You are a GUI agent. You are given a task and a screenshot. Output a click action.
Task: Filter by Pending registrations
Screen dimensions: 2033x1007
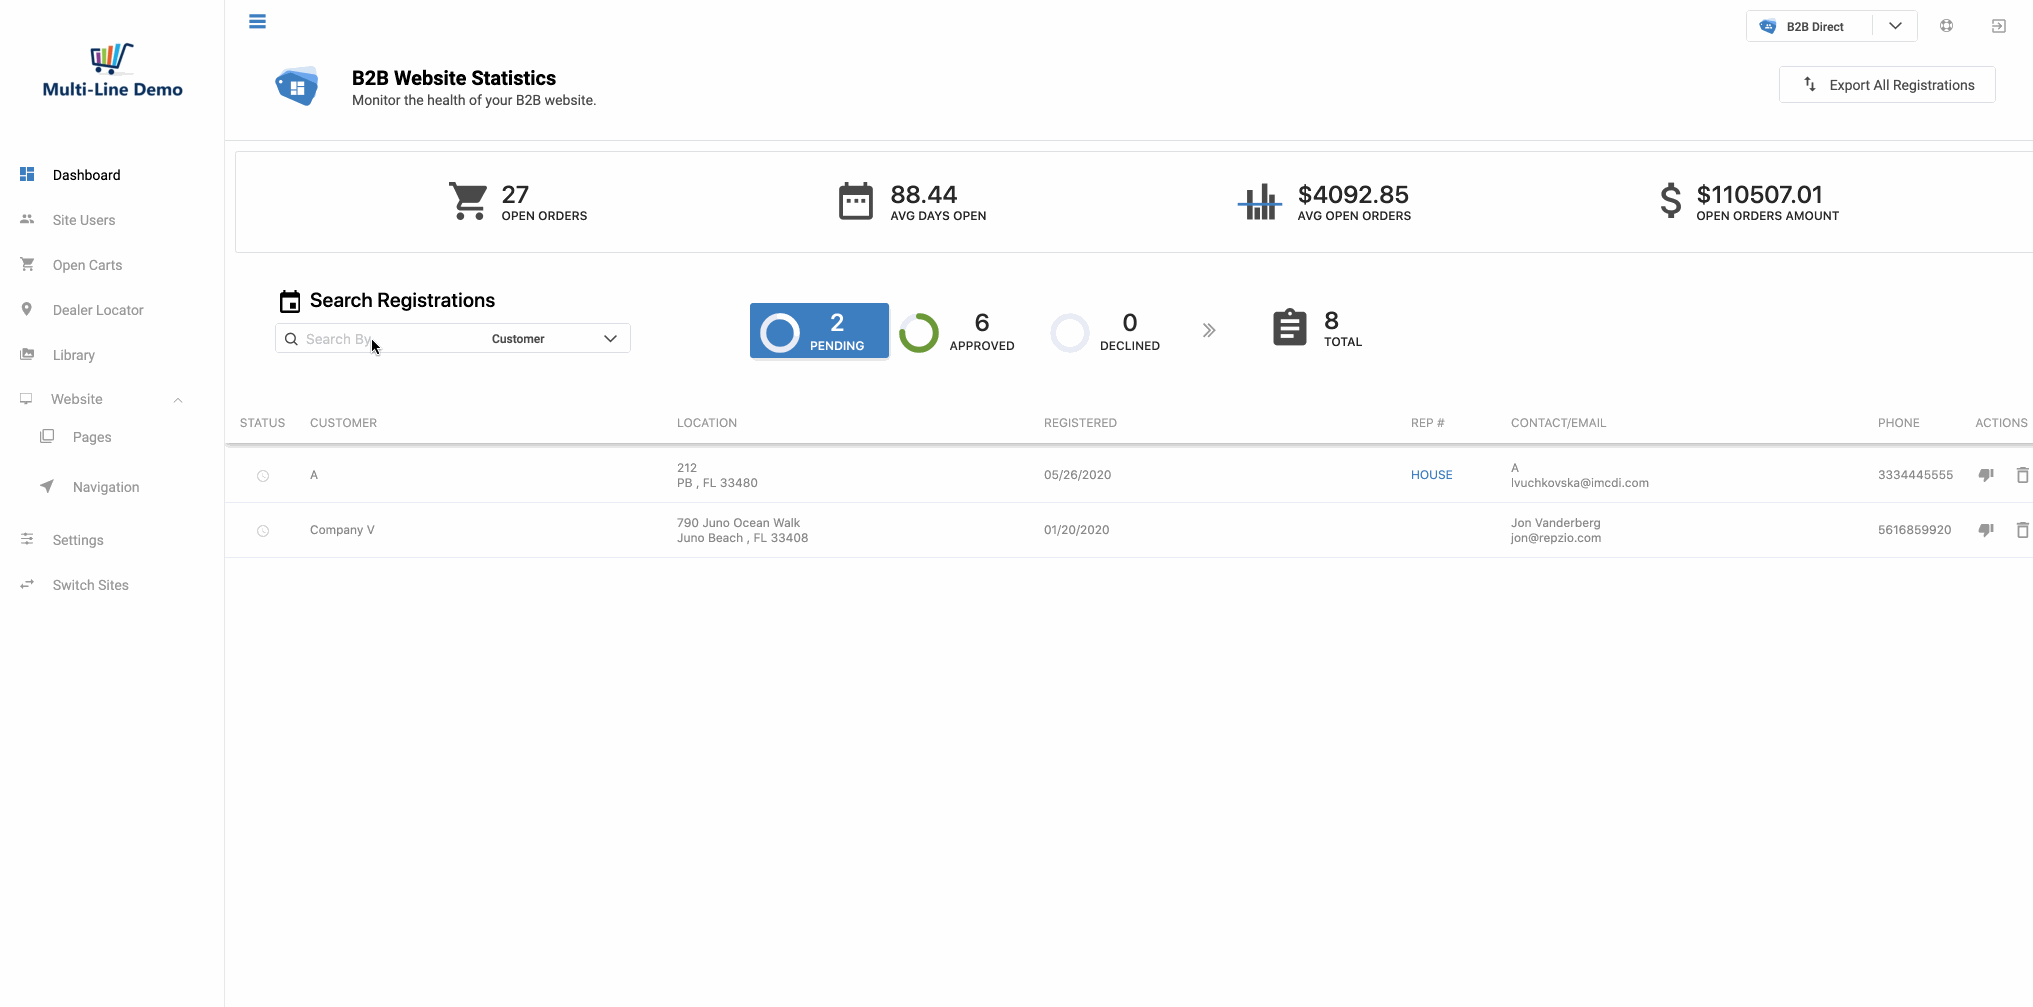819,330
